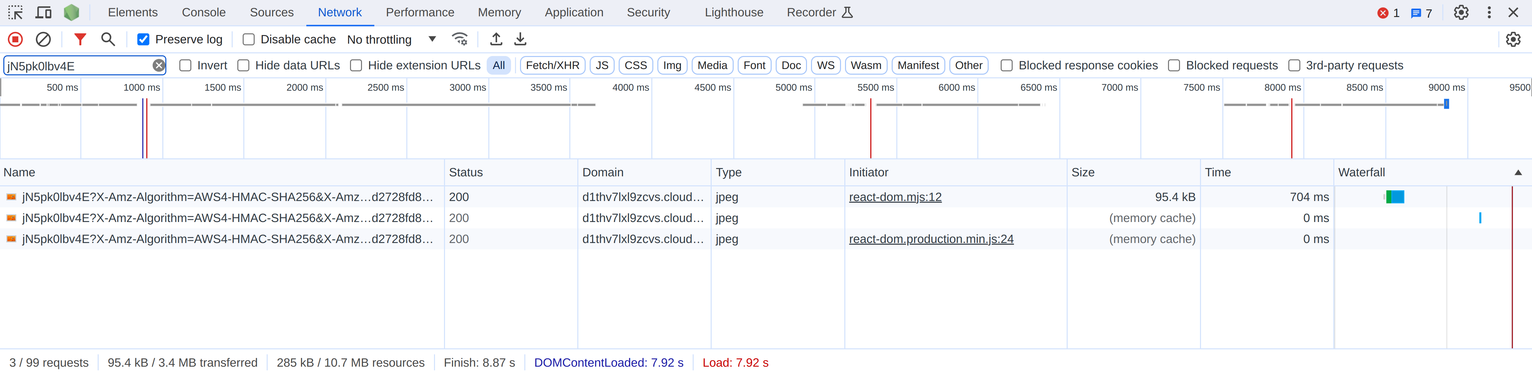Enable Blocked response cookies filter

[x=1007, y=65]
